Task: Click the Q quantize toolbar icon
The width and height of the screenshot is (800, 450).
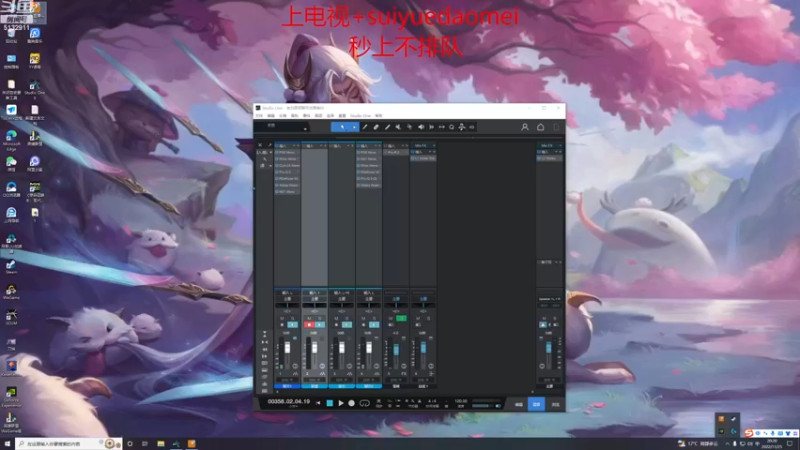Action: (x=452, y=127)
